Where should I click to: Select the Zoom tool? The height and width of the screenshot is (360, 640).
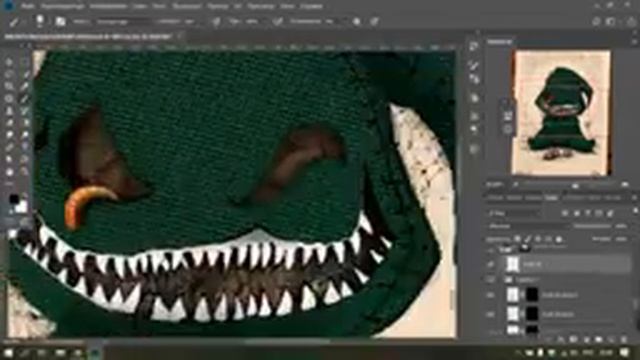point(25,172)
